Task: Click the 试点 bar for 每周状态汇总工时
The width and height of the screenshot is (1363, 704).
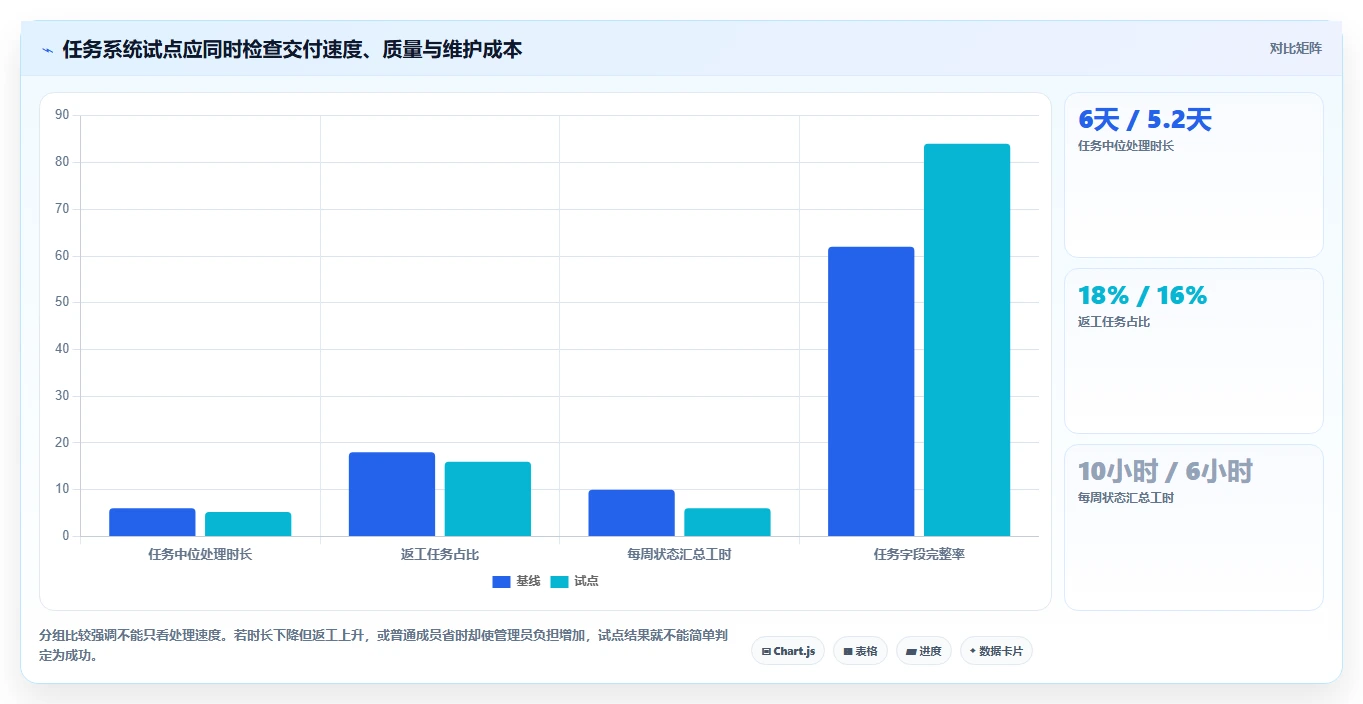Action: (727, 522)
